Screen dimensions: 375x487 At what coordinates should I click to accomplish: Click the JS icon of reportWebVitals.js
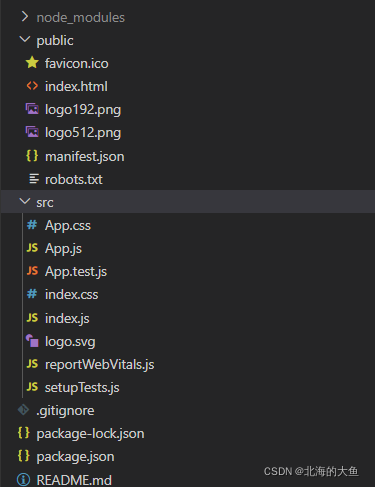[32, 364]
